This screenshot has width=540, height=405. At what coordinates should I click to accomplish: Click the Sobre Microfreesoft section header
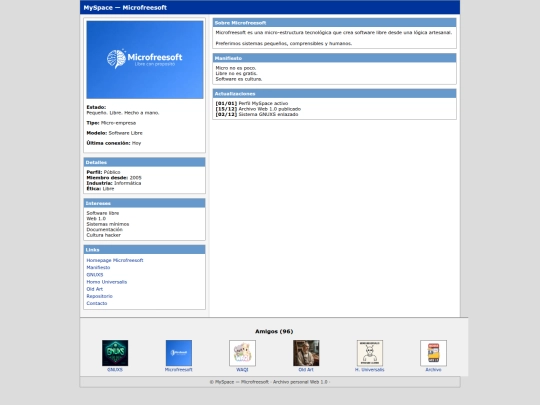(x=335, y=23)
